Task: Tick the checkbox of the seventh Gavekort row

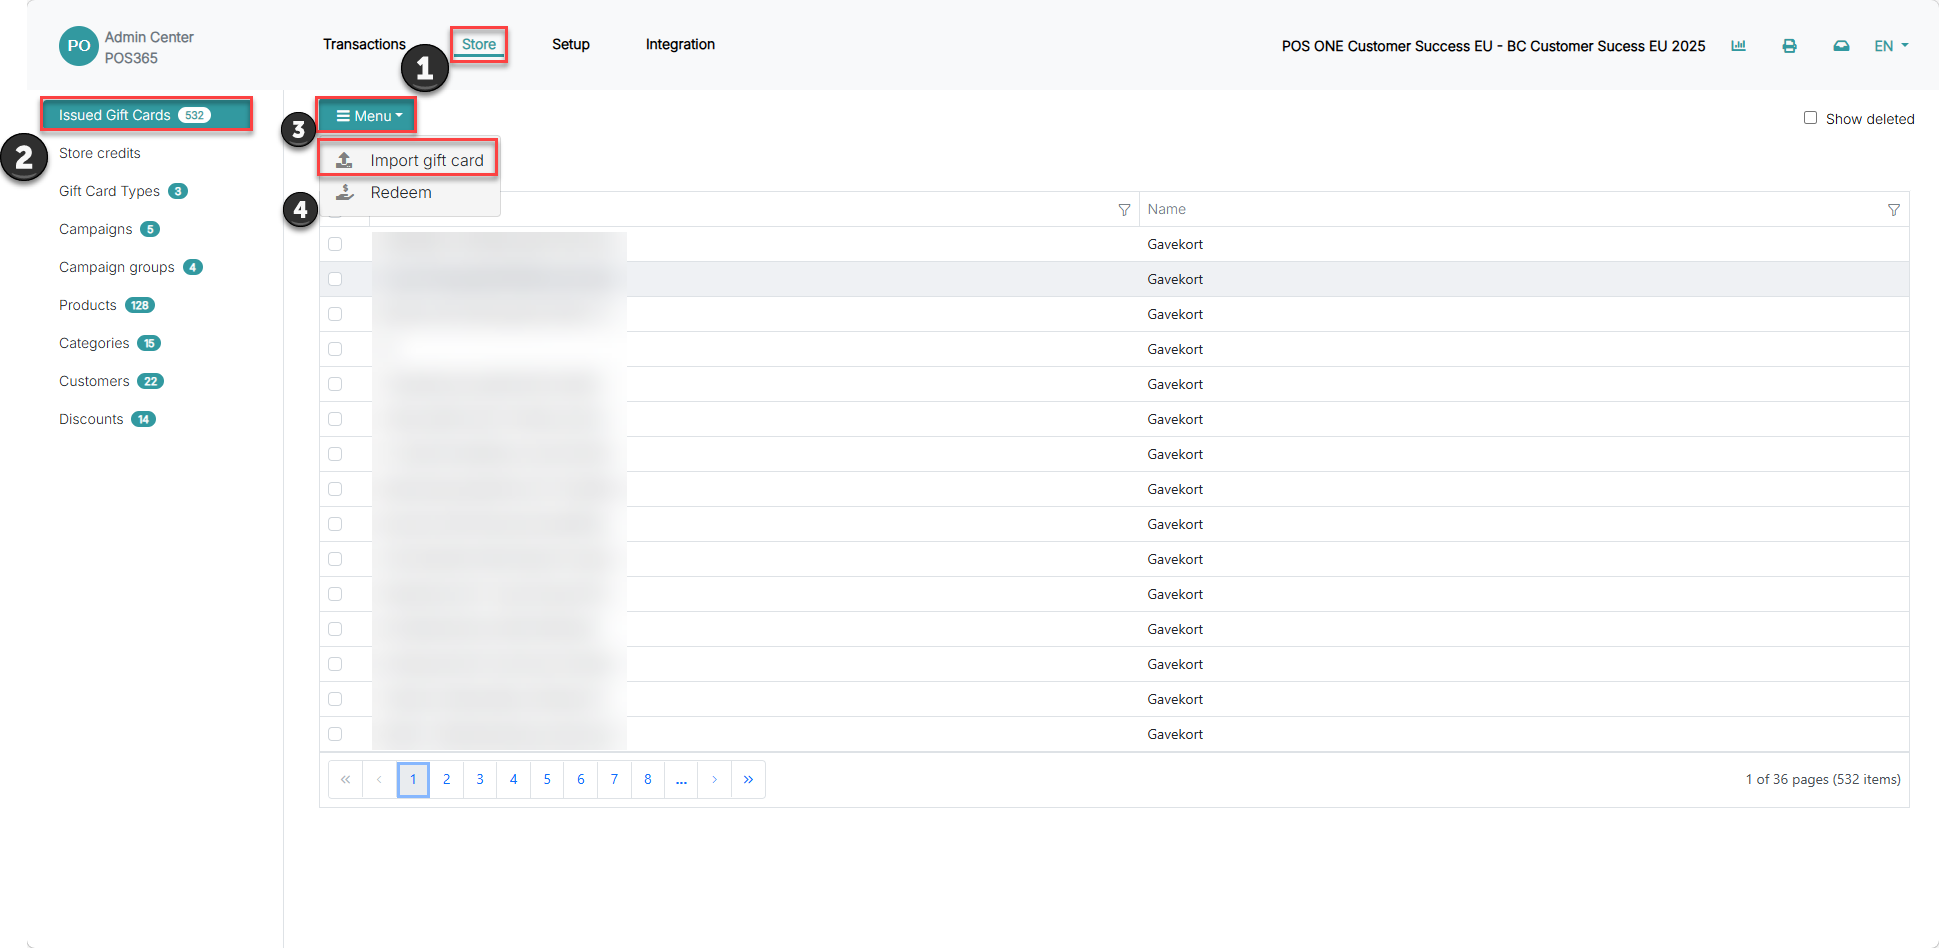Action: point(335,454)
